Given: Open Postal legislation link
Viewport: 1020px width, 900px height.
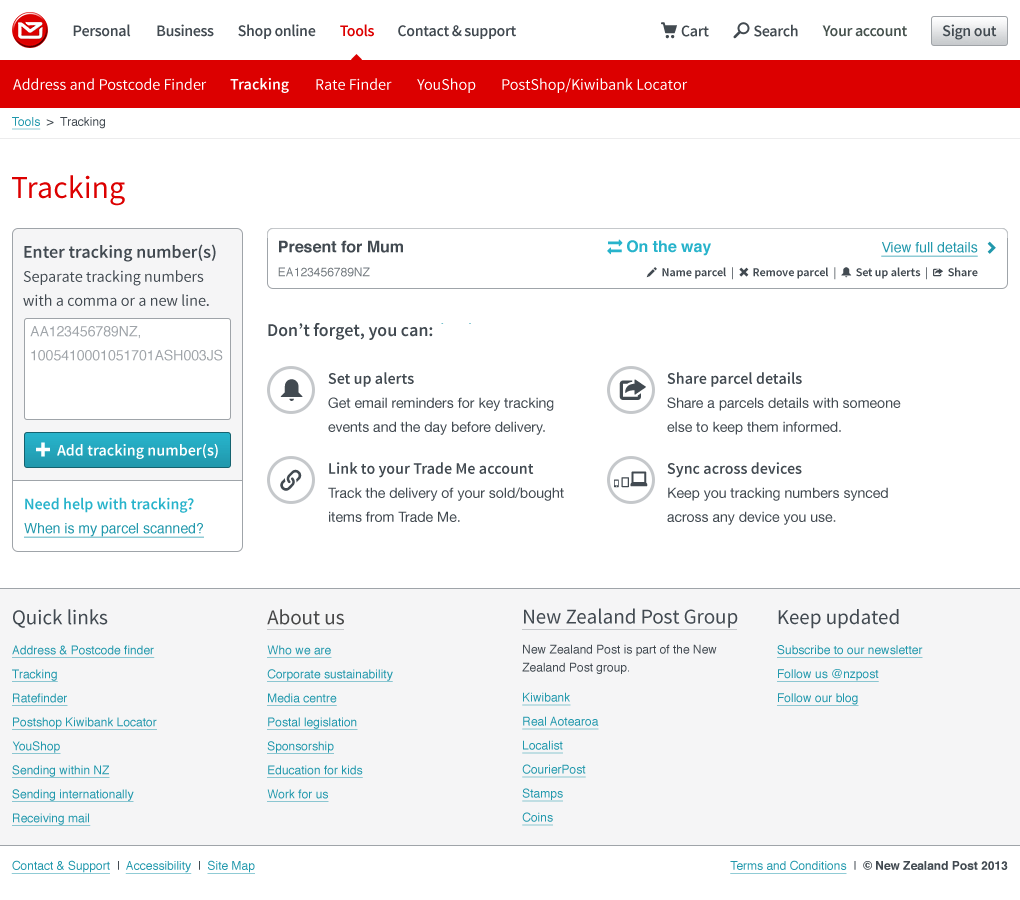Looking at the screenshot, I should [x=312, y=722].
